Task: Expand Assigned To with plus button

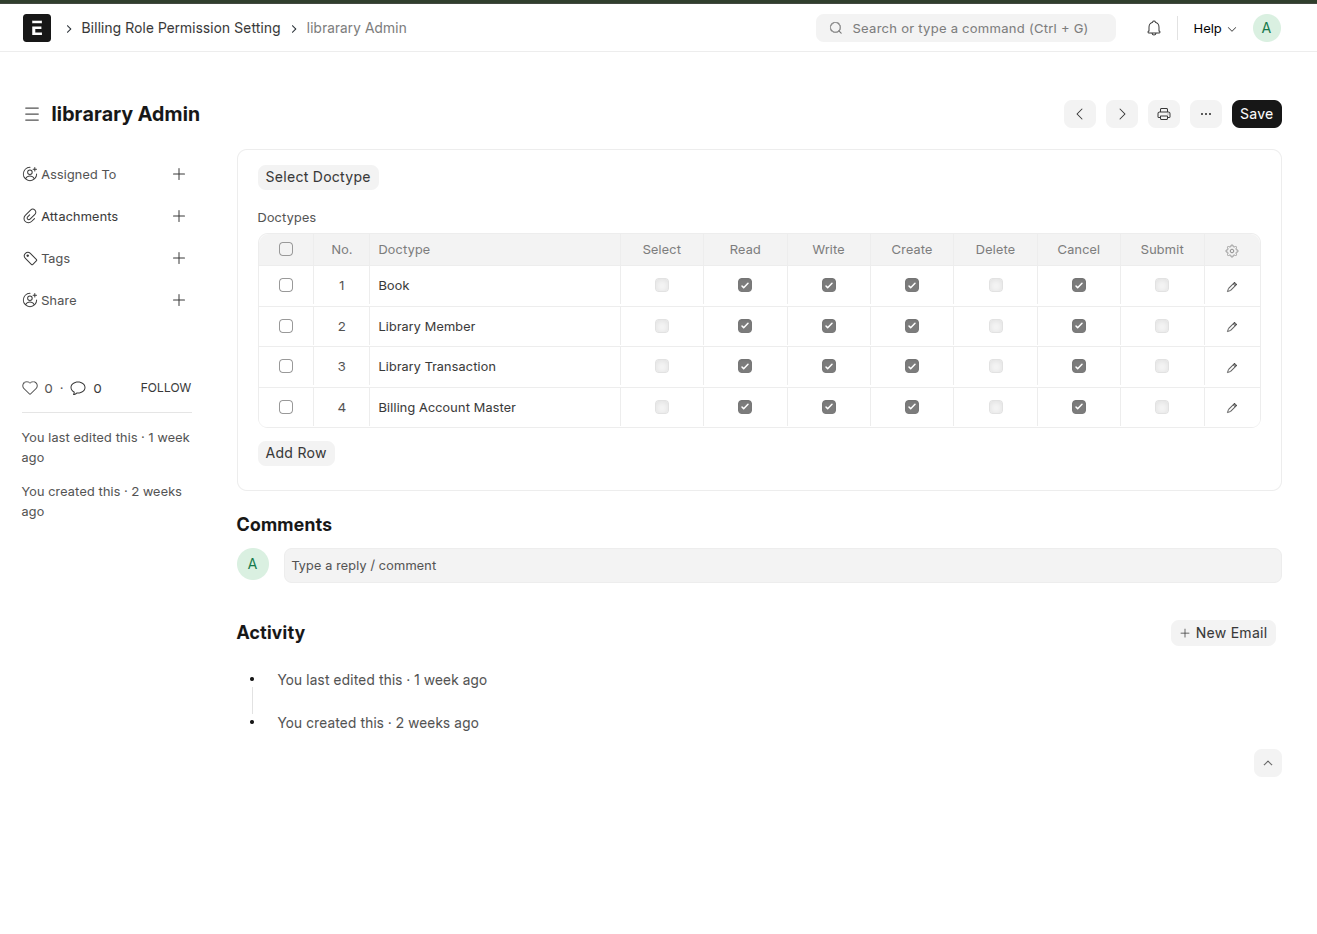Action: coord(179,174)
